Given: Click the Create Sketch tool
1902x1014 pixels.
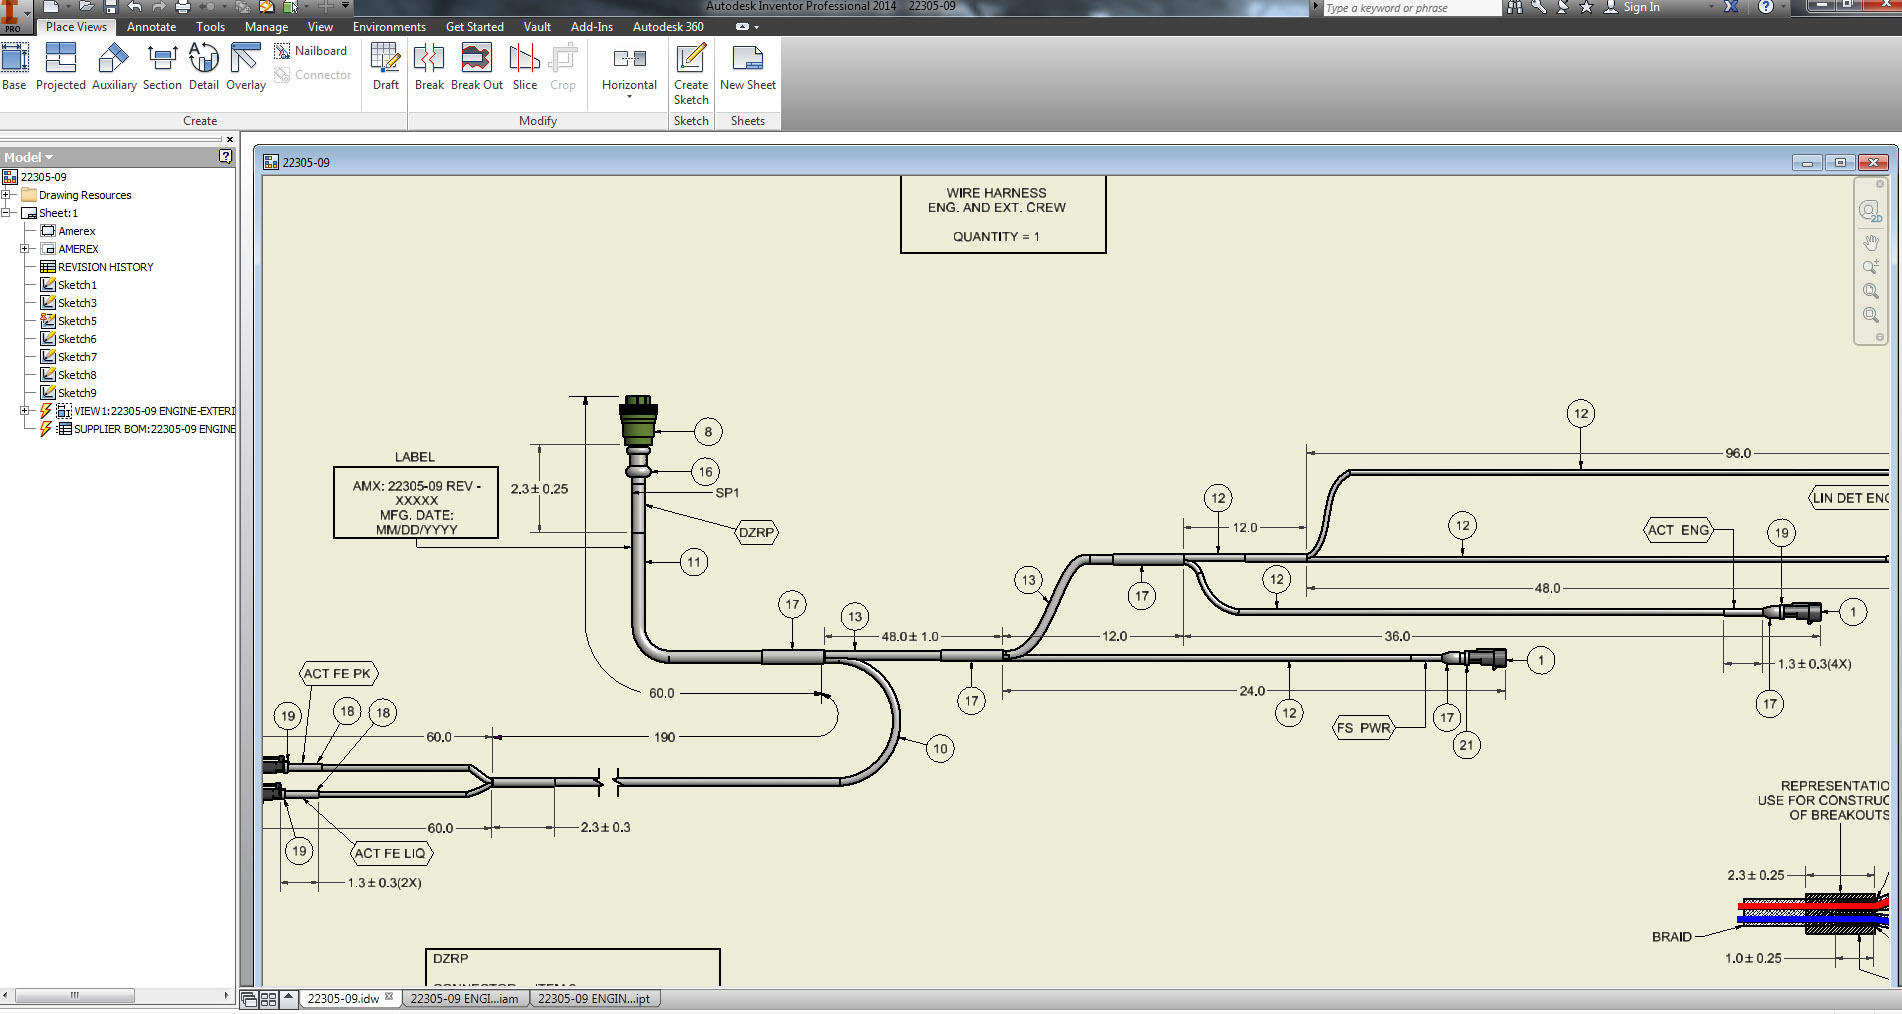Looking at the screenshot, I should [691, 74].
